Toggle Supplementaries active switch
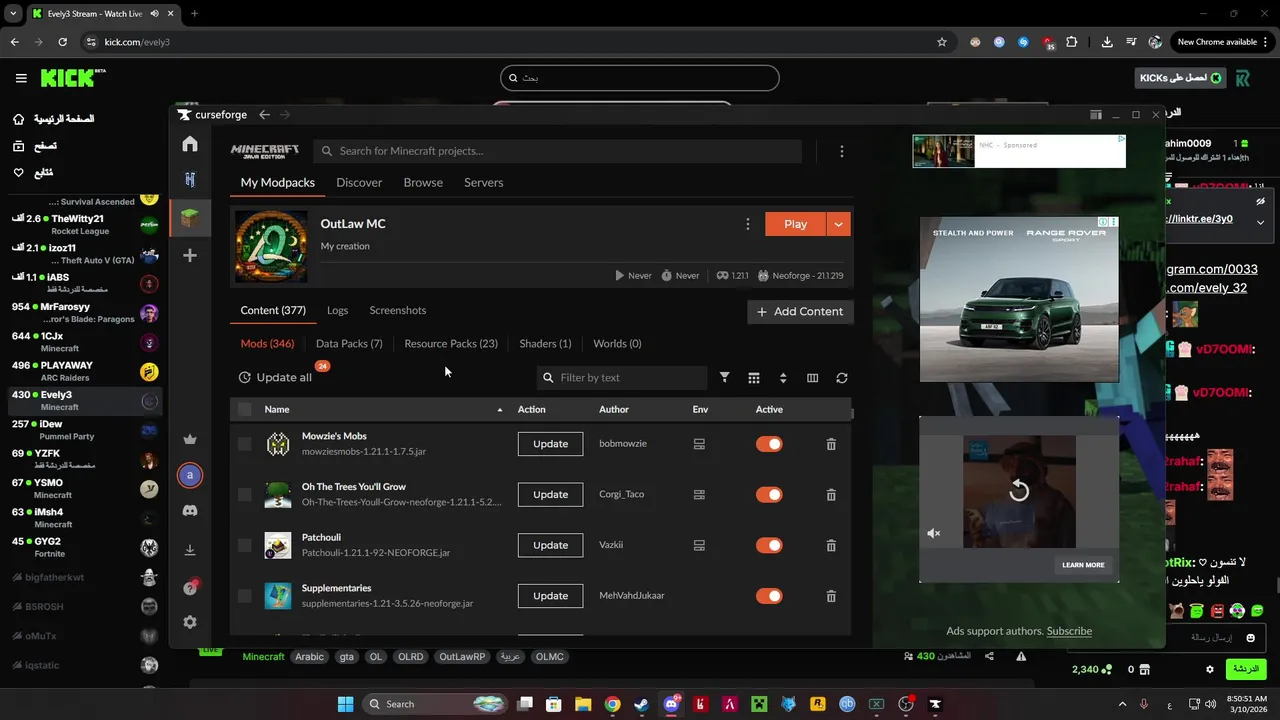The width and height of the screenshot is (1280, 720). pyautogui.click(x=769, y=596)
